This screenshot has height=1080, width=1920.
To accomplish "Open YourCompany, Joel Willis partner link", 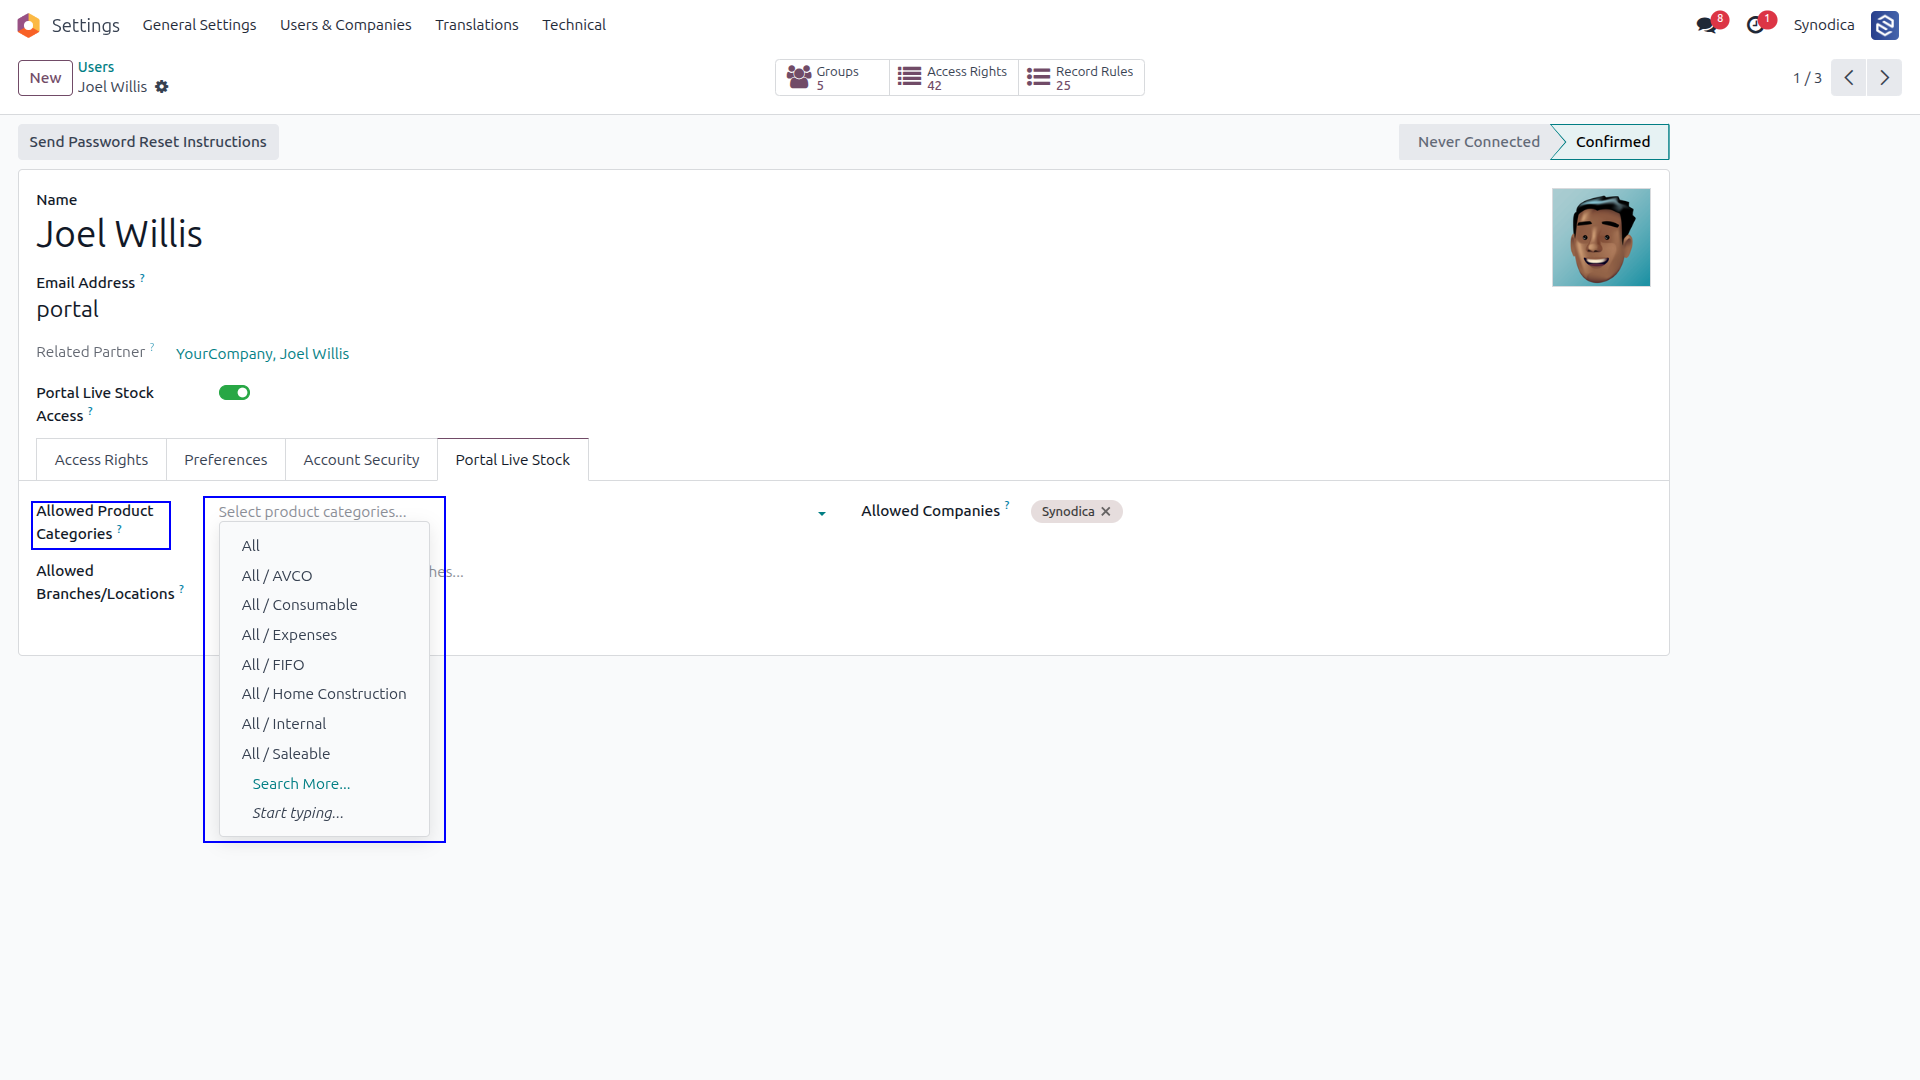I will click(263, 354).
